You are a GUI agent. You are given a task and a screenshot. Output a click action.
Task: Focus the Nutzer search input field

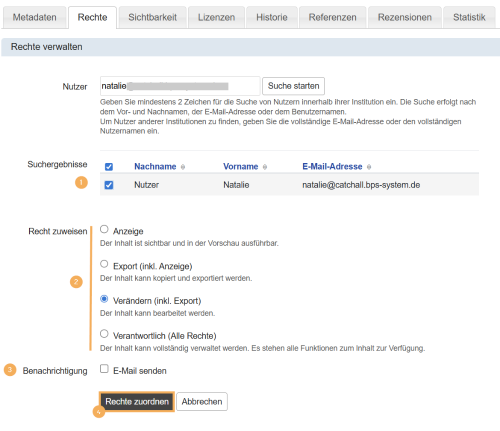coord(180,86)
